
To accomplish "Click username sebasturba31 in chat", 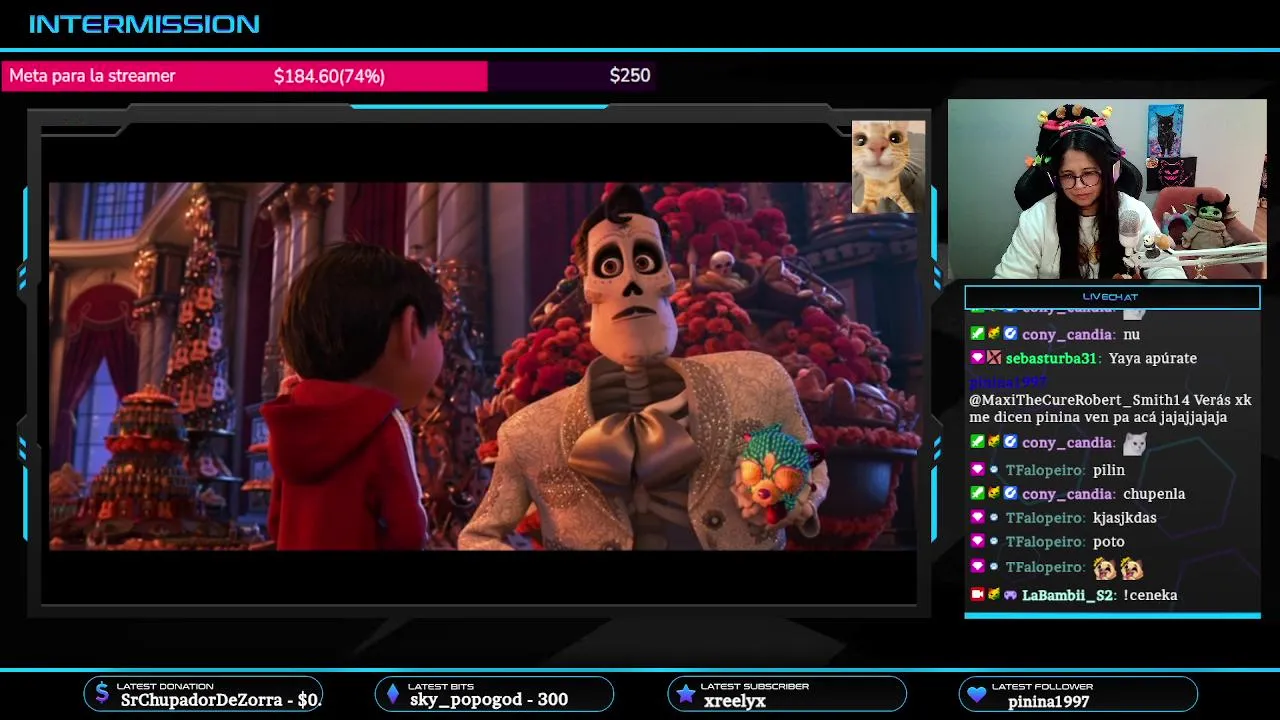I will click(1052, 358).
